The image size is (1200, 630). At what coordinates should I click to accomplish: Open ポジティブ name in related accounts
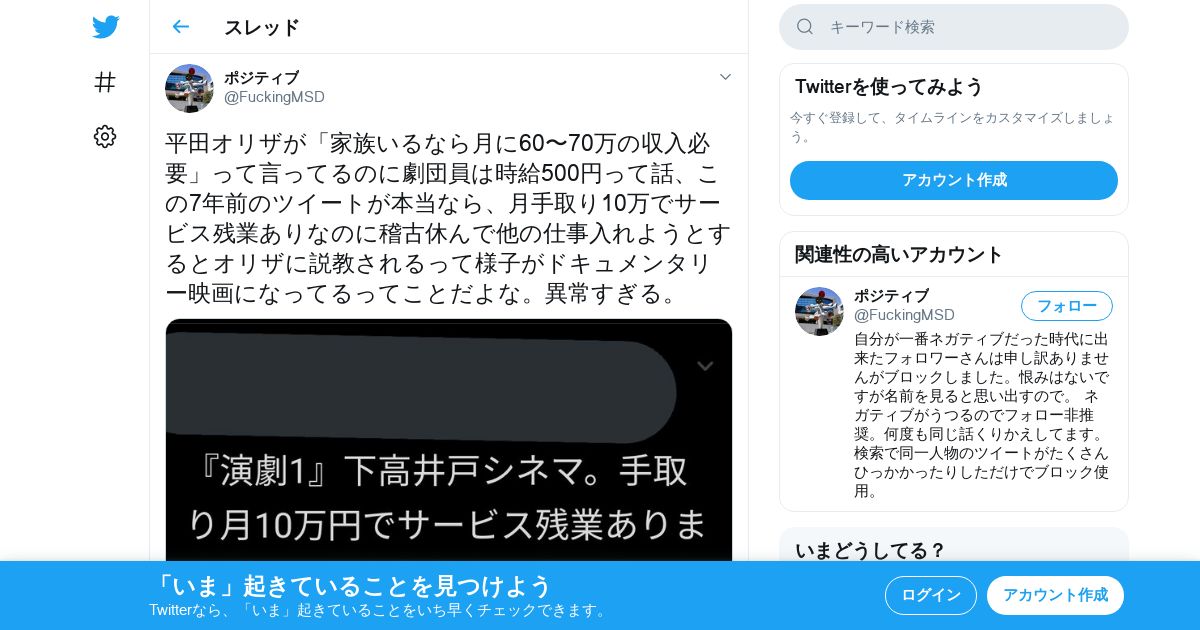pyautogui.click(x=892, y=296)
